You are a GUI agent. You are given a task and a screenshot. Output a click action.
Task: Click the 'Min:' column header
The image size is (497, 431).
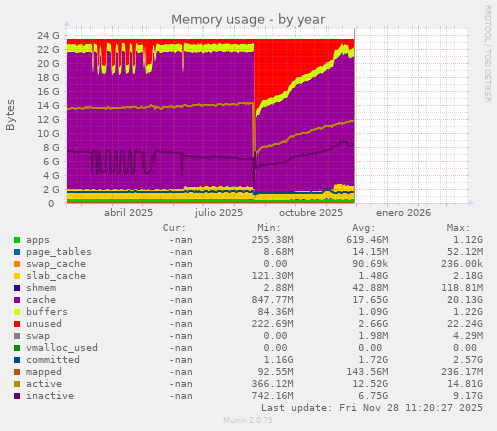coord(269,228)
